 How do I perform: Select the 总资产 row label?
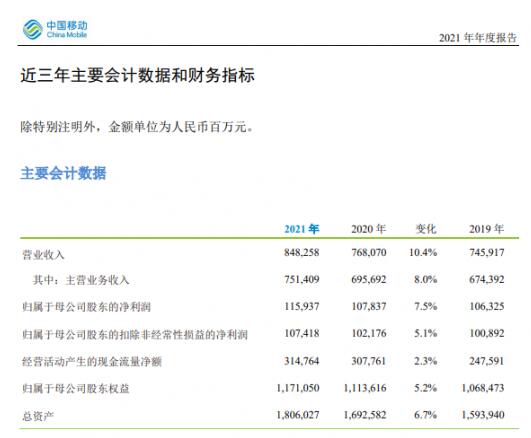click(38, 416)
